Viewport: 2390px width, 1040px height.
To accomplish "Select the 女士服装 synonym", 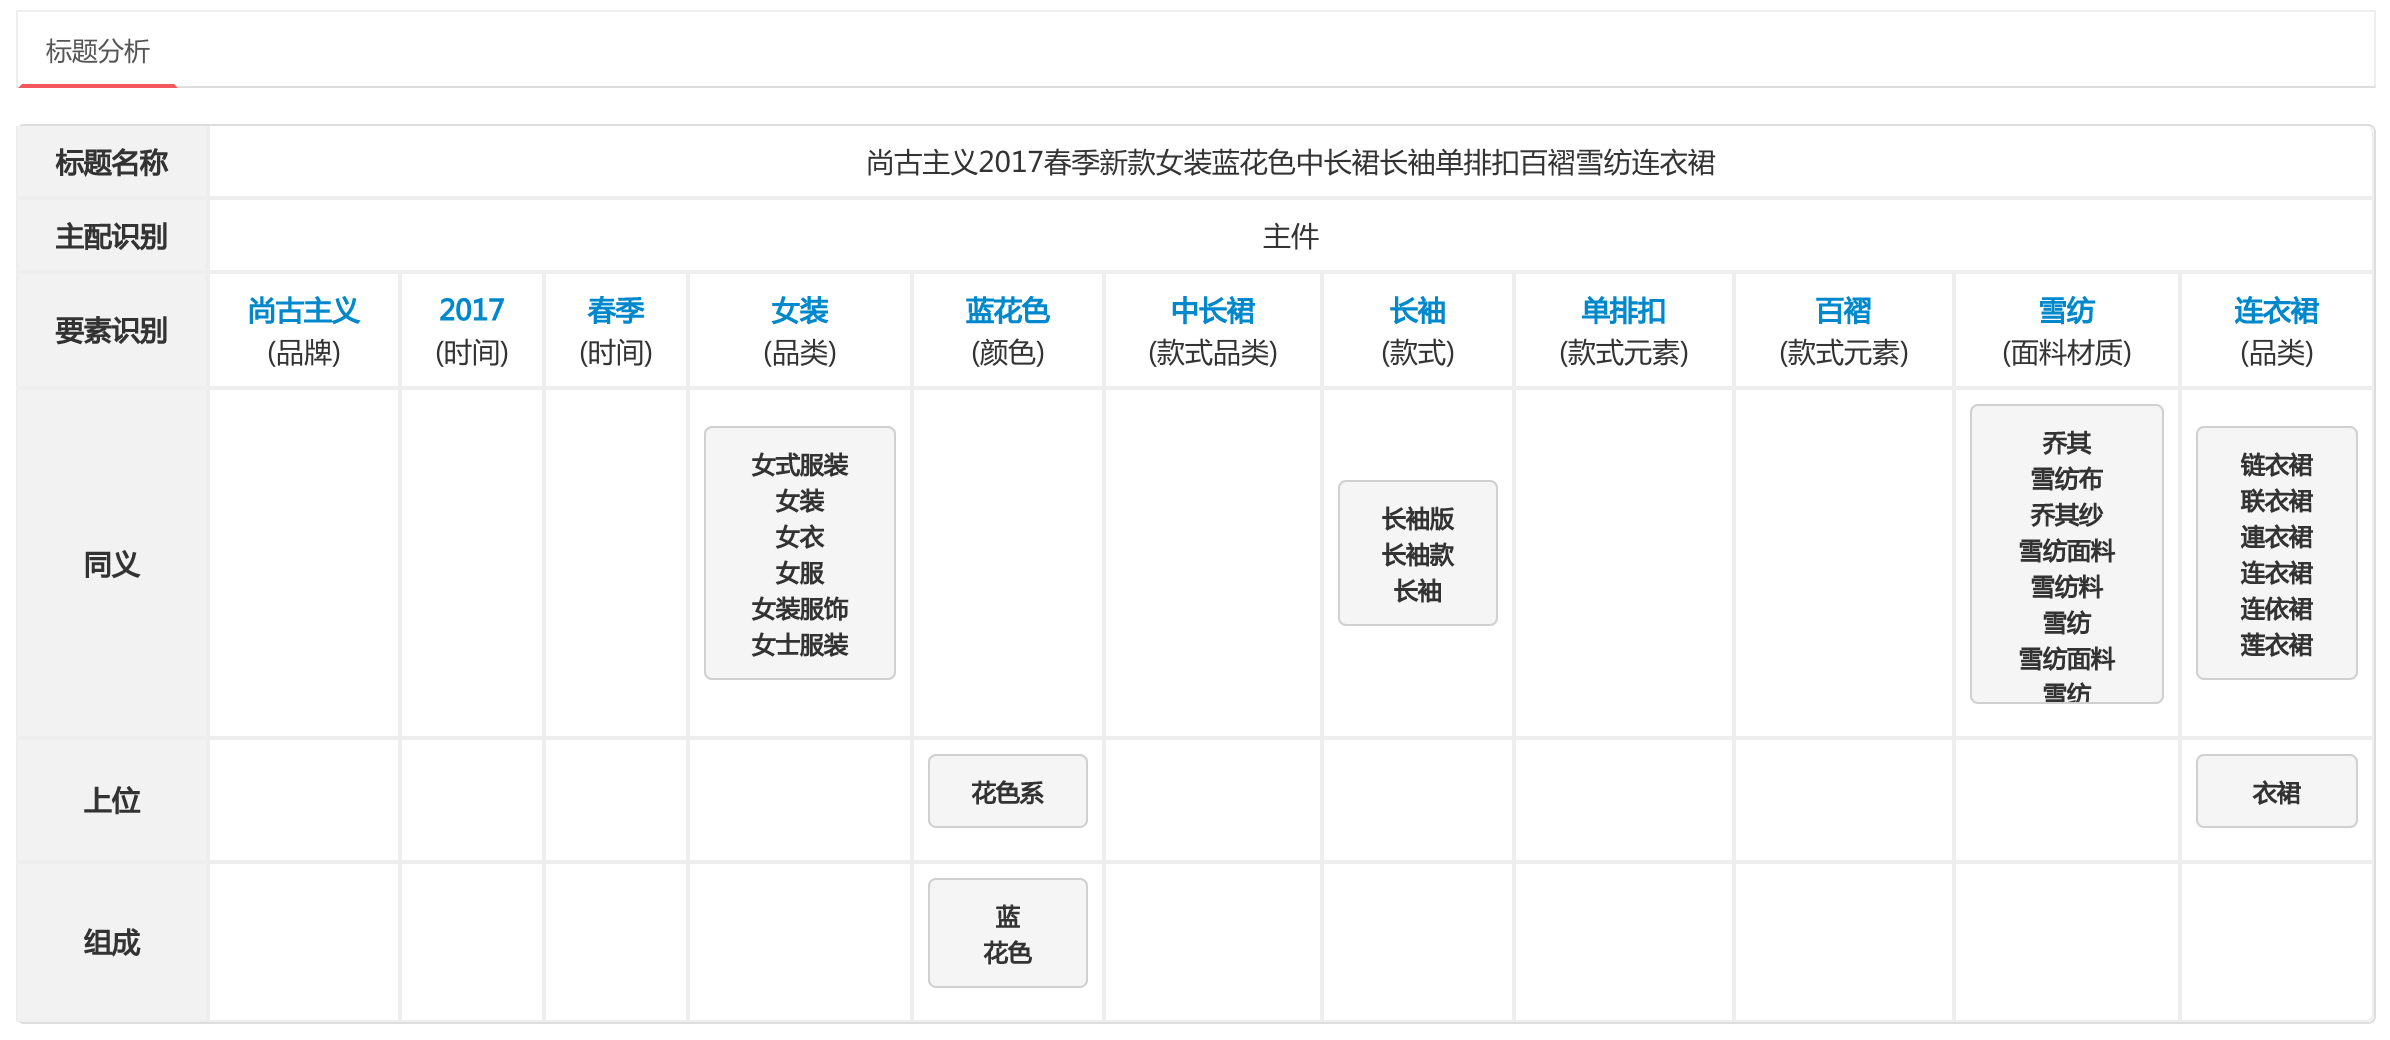I will pyautogui.click(x=800, y=645).
